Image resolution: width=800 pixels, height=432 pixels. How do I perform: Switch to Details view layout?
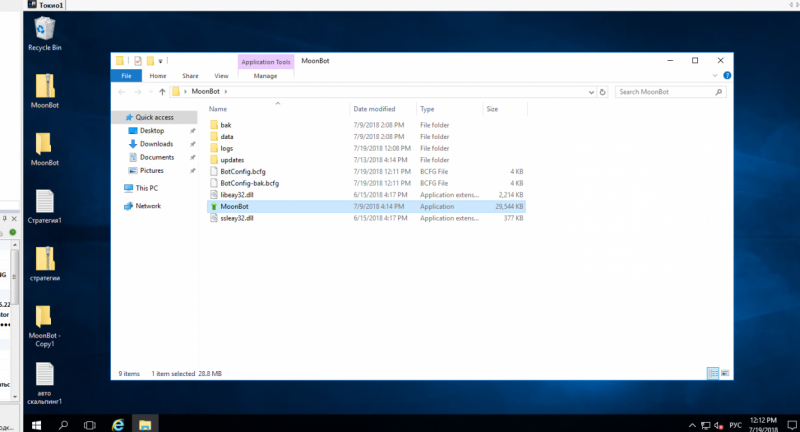pos(713,373)
